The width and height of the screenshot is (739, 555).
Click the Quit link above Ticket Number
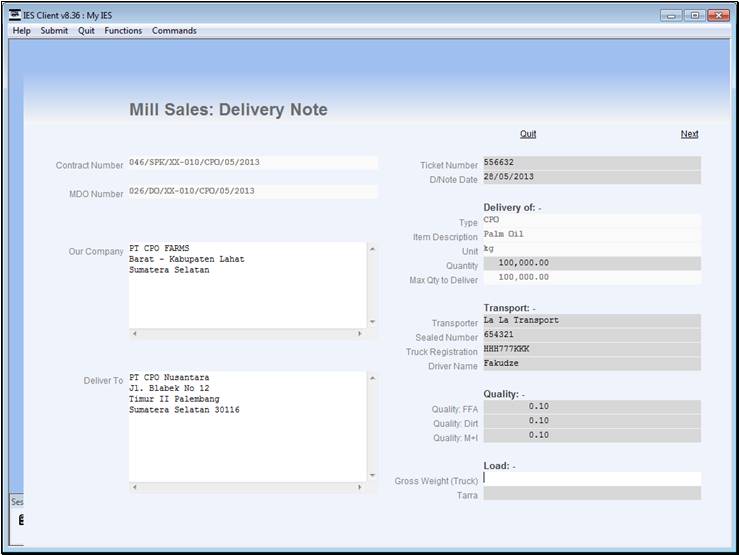coord(528,134)
